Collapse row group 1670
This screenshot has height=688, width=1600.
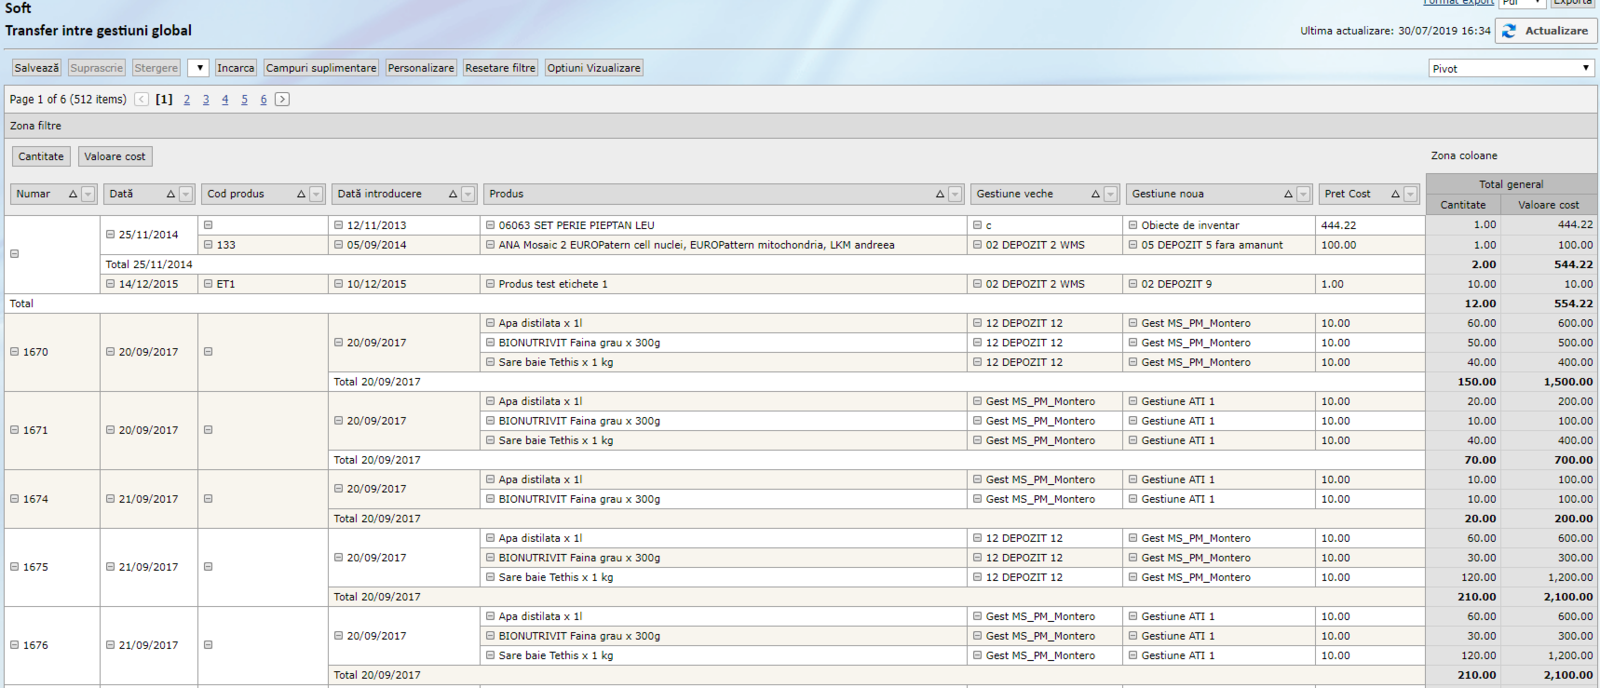[x=15, y=352]
